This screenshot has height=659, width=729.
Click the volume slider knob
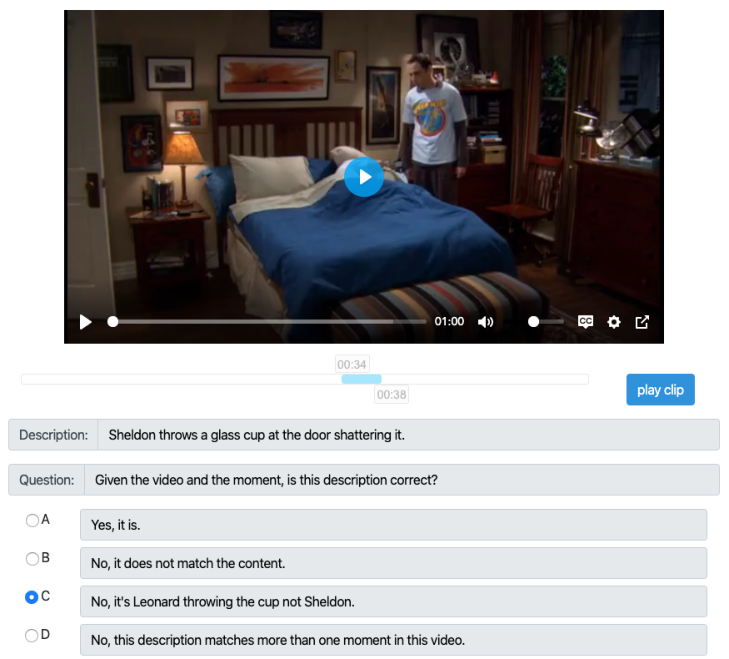pyautogui.click(x=534, y=321)
